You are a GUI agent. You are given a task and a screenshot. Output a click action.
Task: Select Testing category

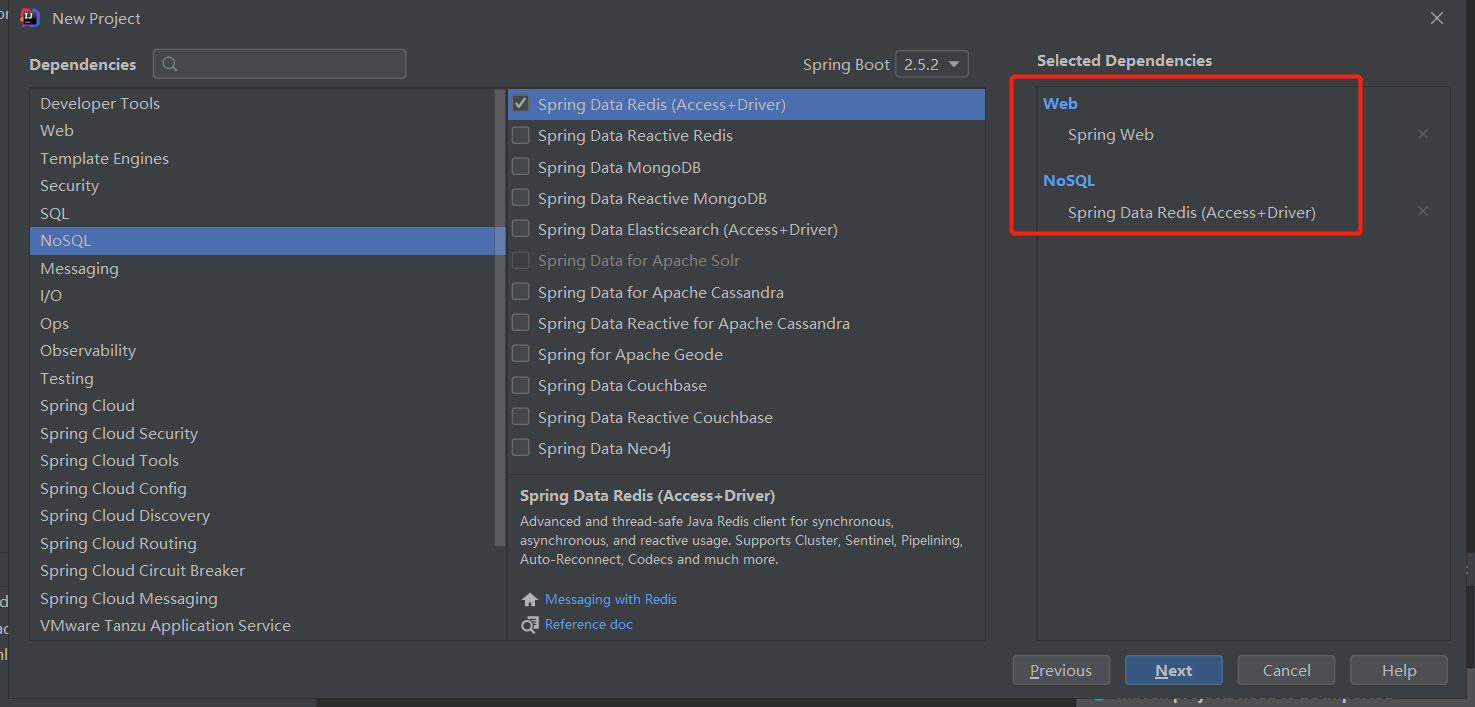(262, 378)
